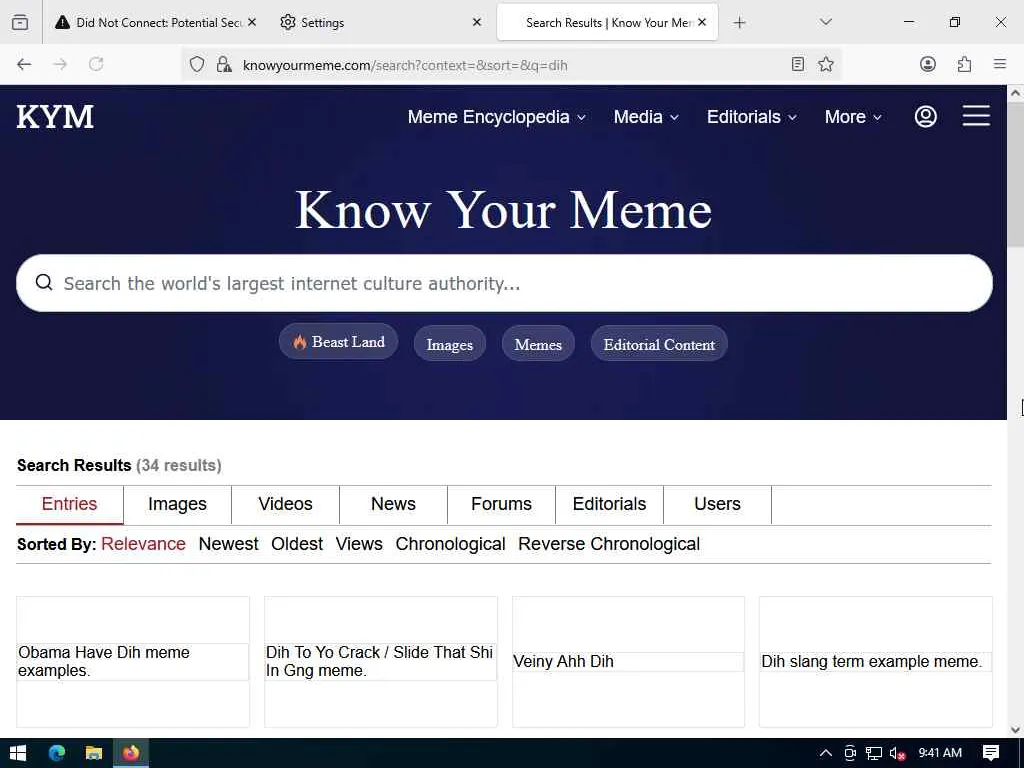Sort results by Relevance

pyautogui.click(x=143, y=544)
